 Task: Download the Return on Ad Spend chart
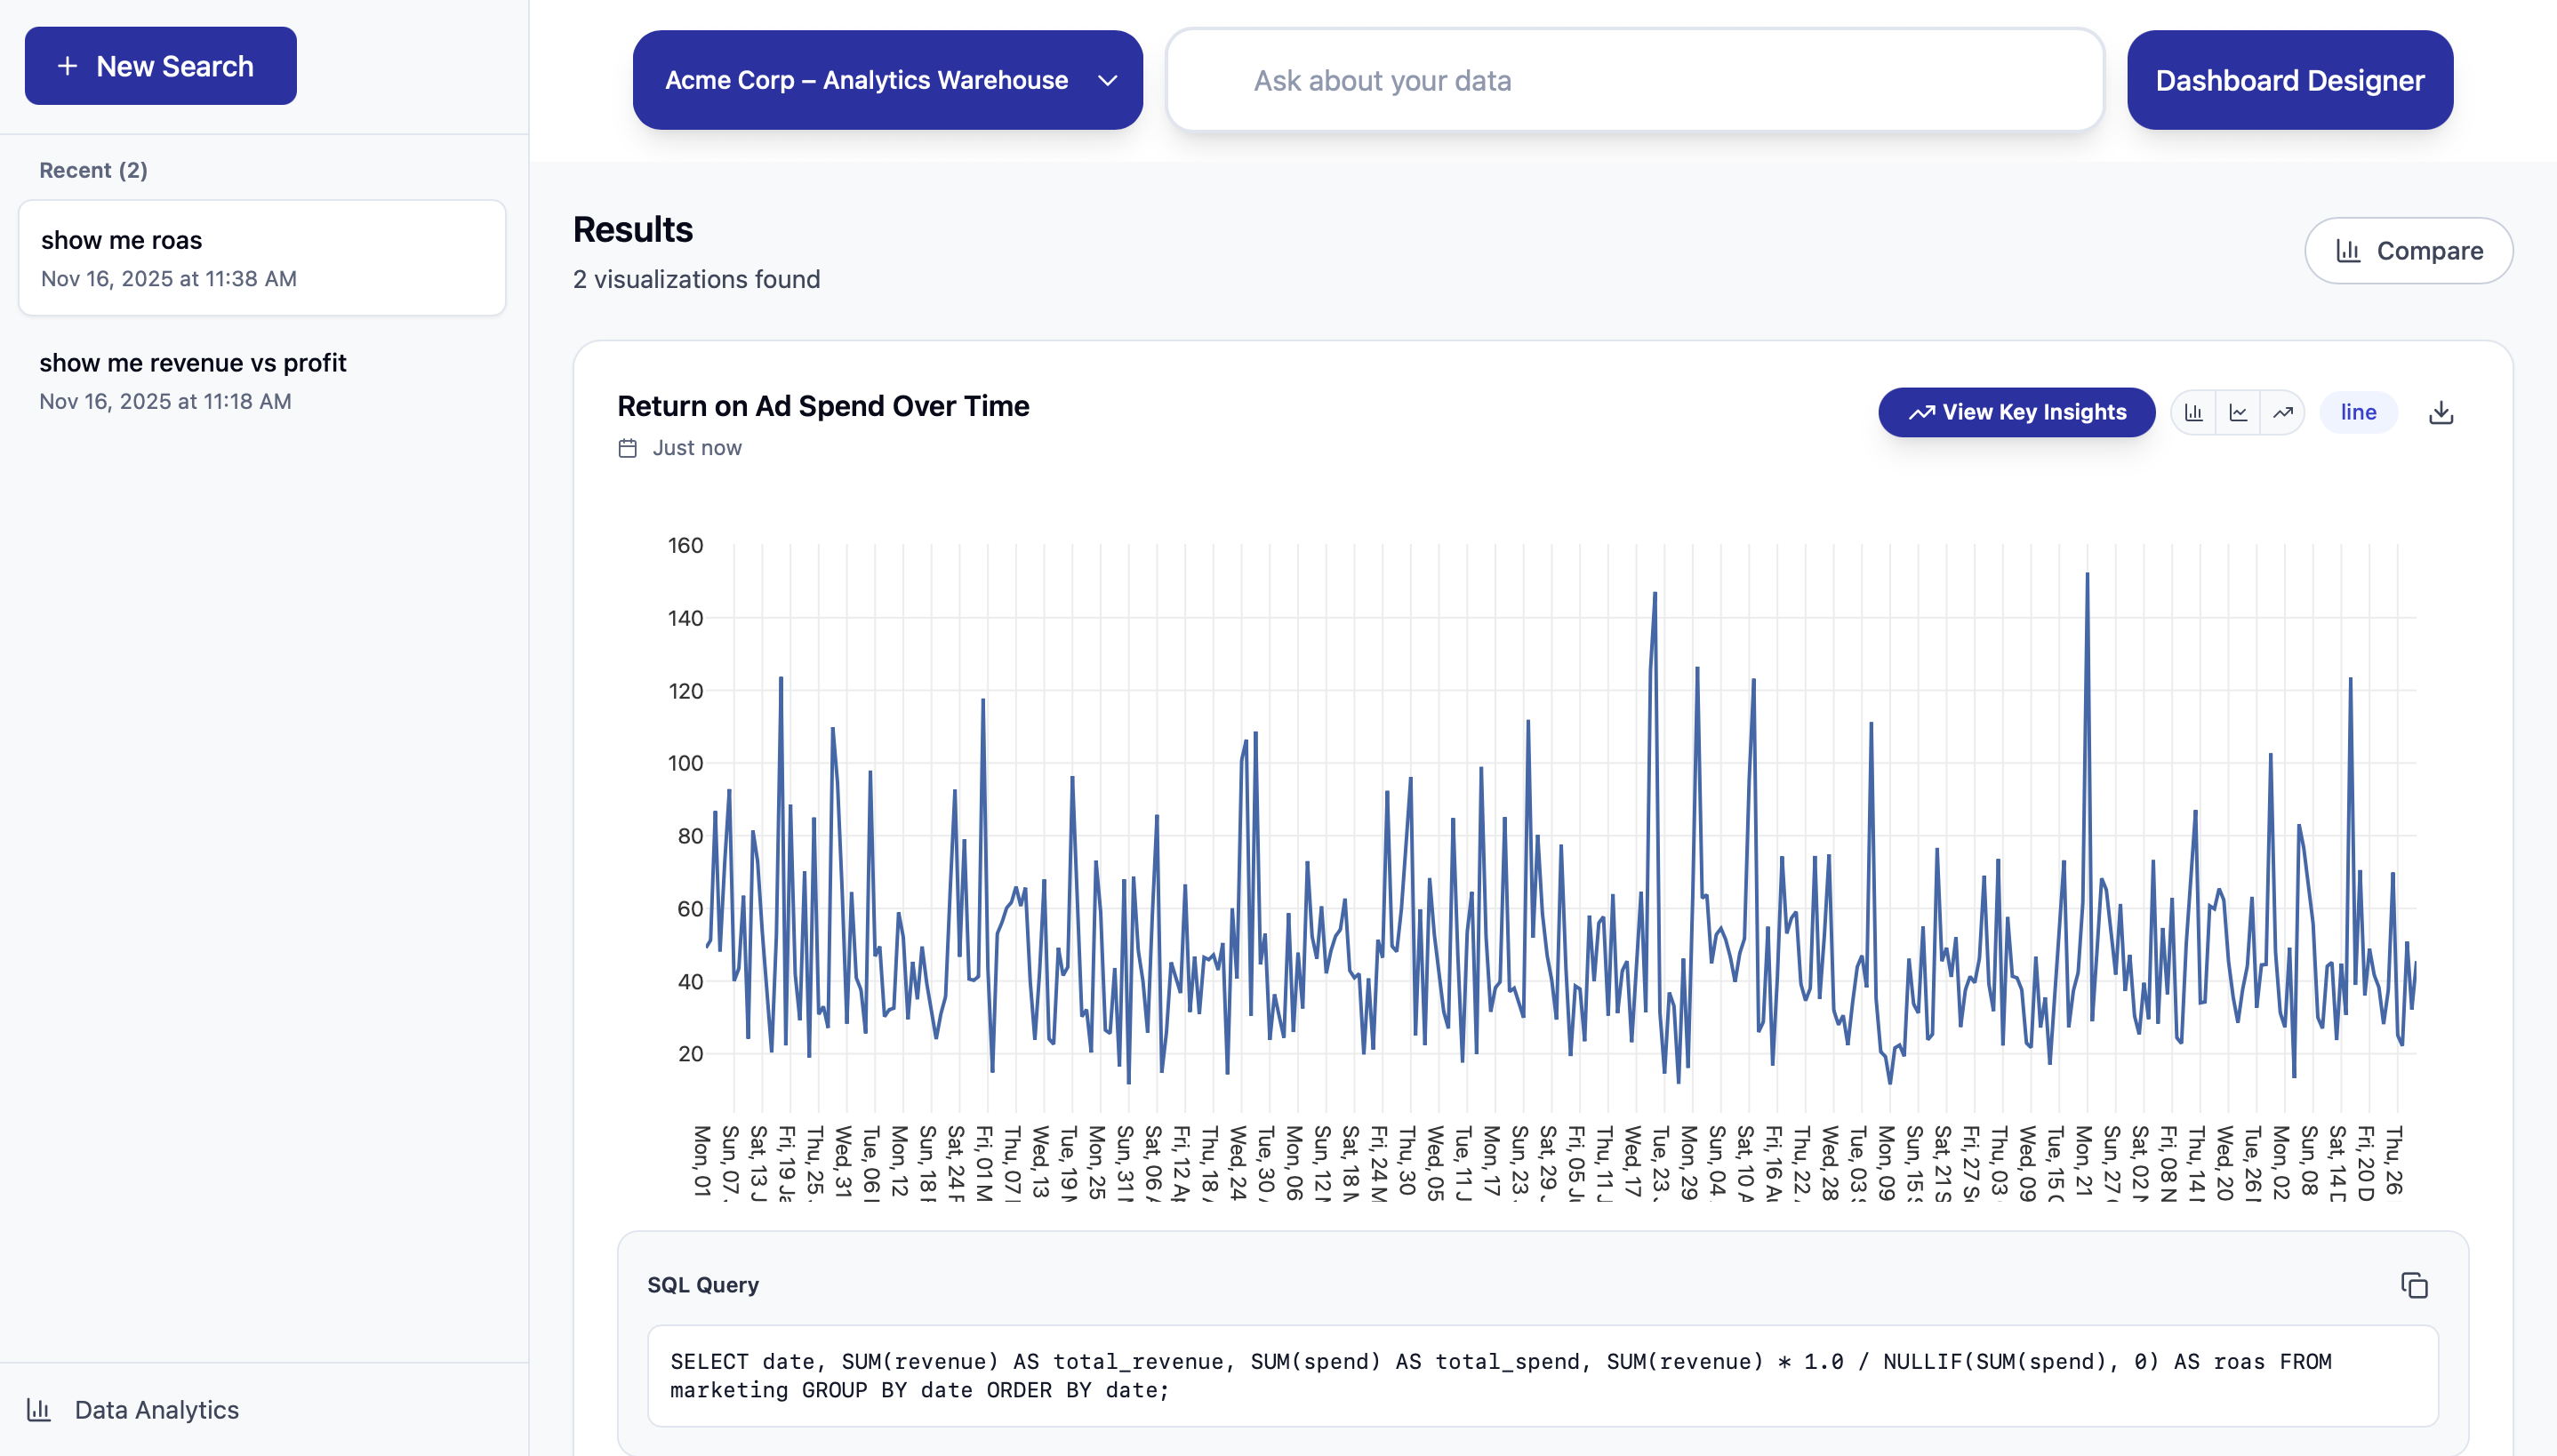[2441, 412]
